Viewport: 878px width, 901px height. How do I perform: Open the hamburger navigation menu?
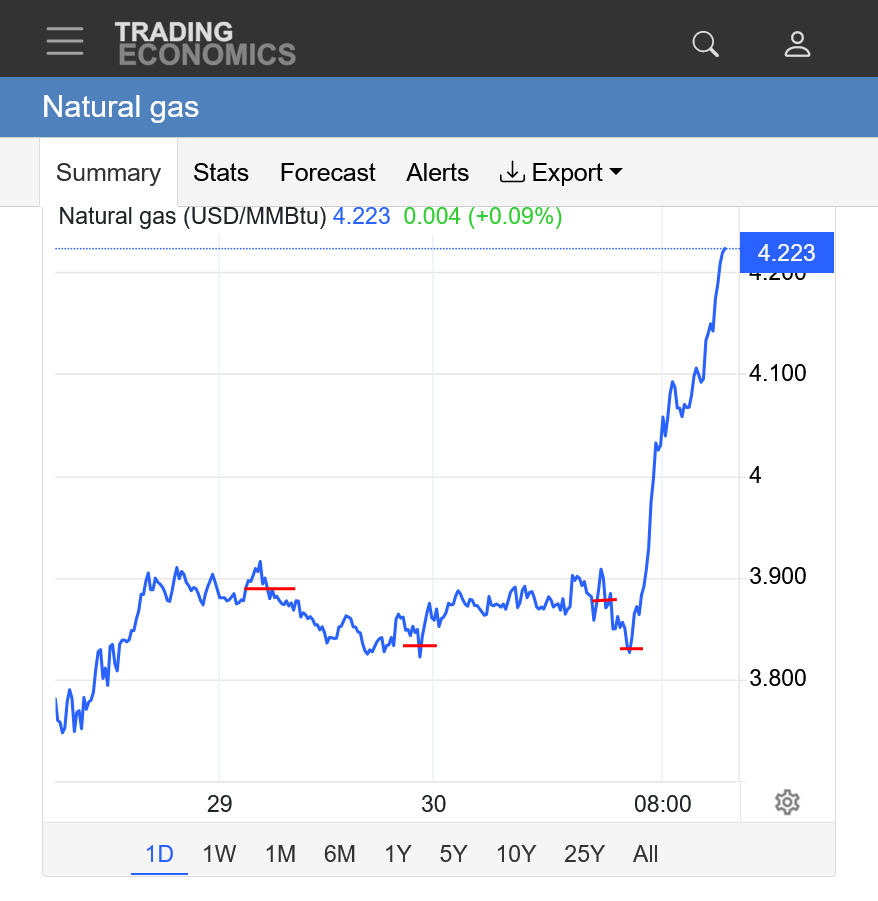click(65, 42)
